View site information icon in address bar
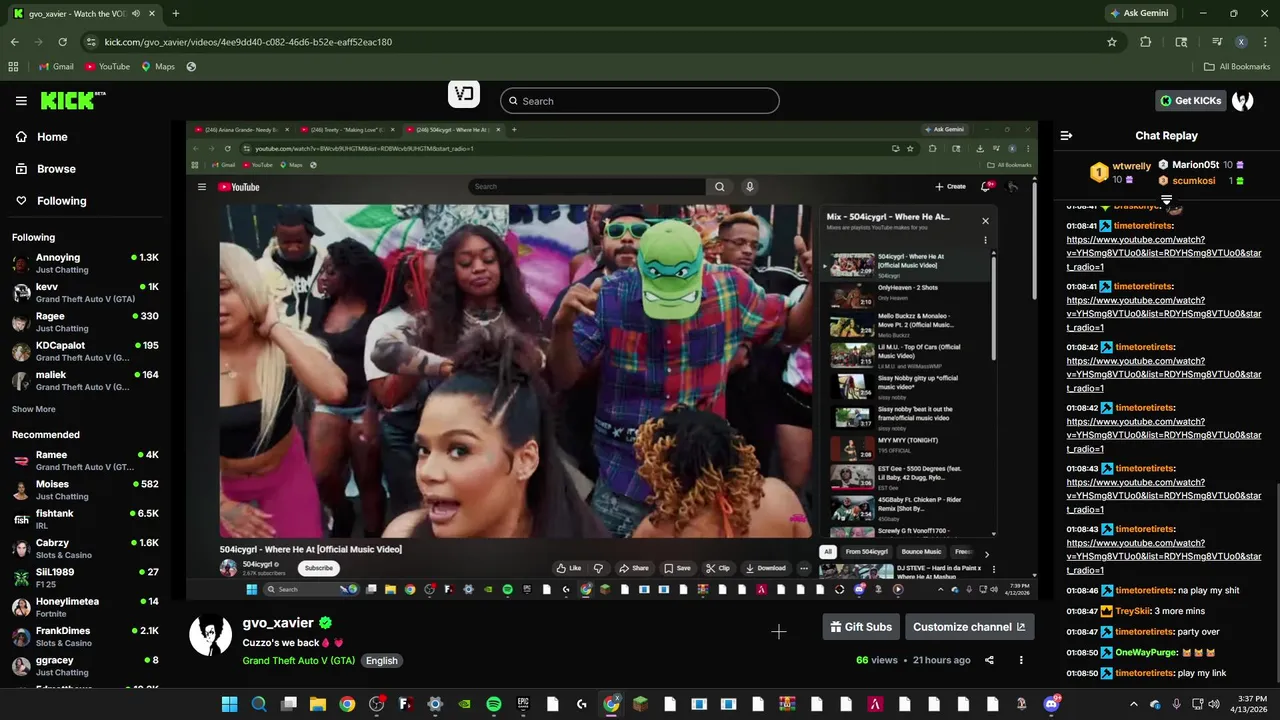Screen dimensions: 1280x720 [91, 42]
